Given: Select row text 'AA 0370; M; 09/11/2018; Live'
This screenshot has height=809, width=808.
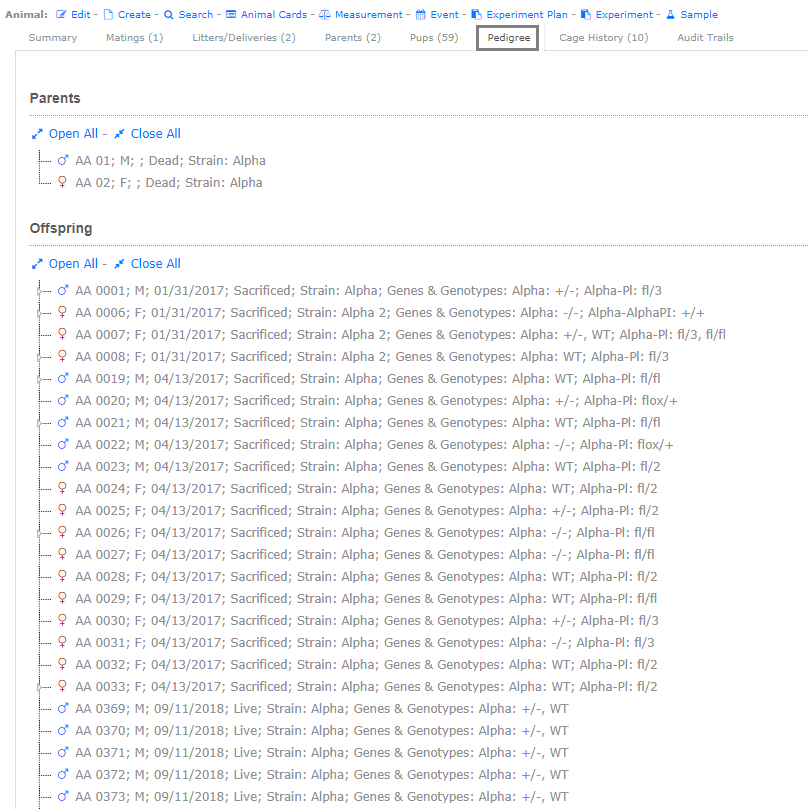Looking at the screenshot, I should click(165, 731).
